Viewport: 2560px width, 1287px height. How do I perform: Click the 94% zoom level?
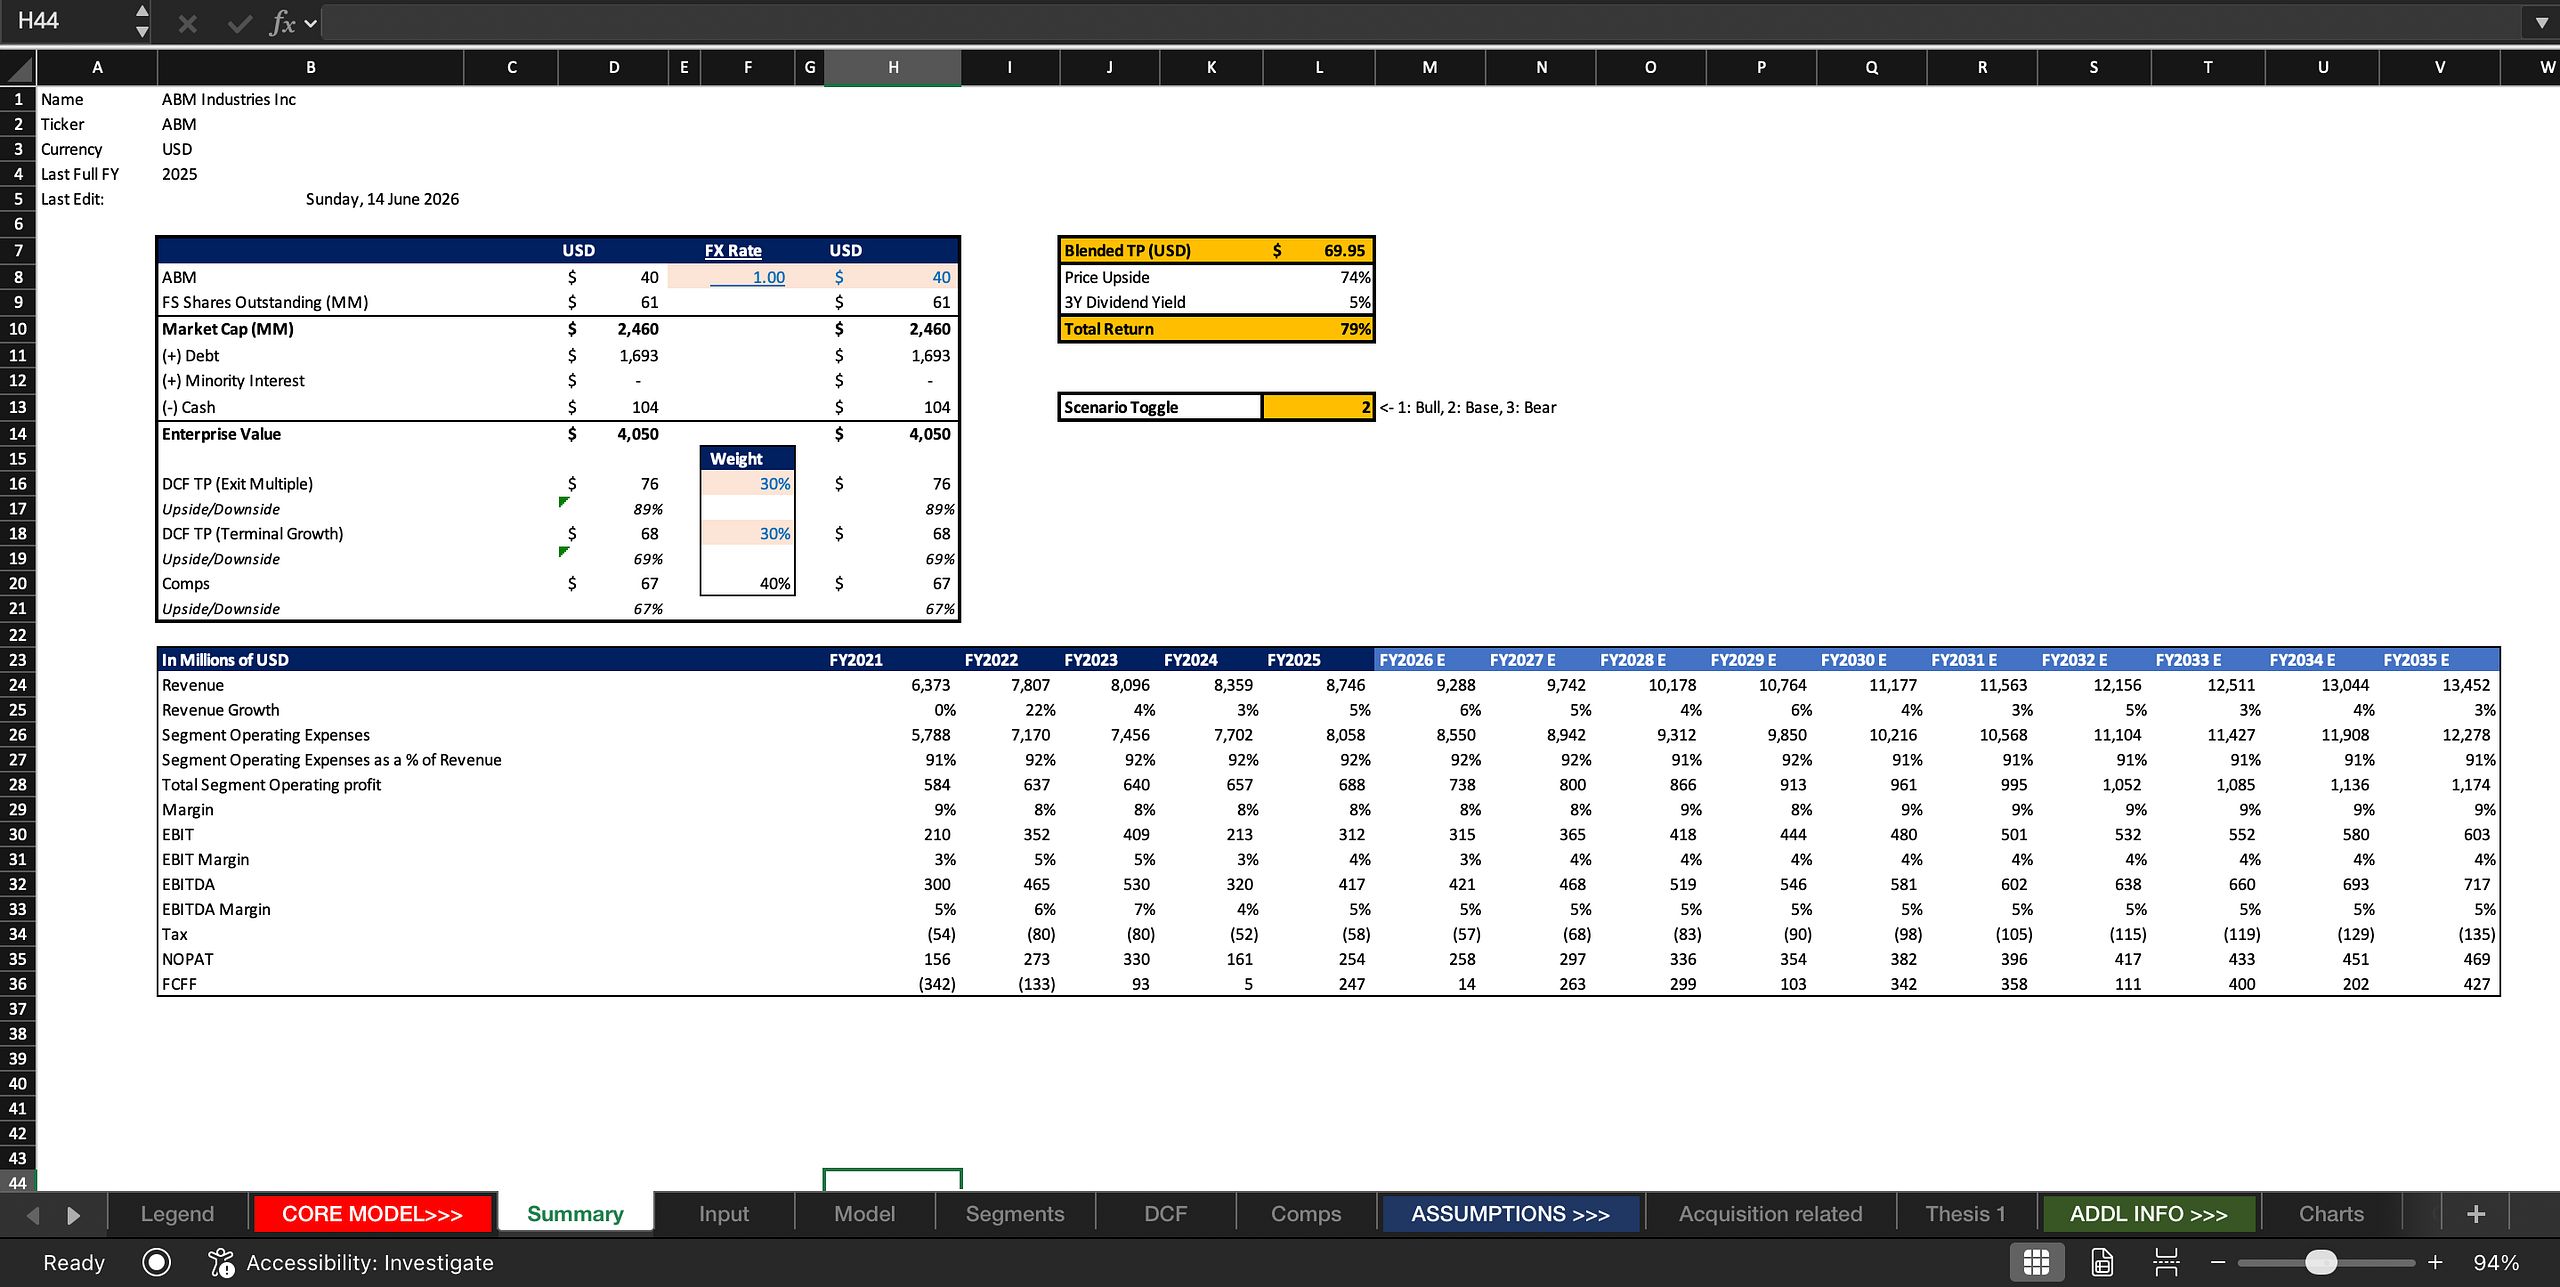pyautogui.click(x=2496, y=1262)
